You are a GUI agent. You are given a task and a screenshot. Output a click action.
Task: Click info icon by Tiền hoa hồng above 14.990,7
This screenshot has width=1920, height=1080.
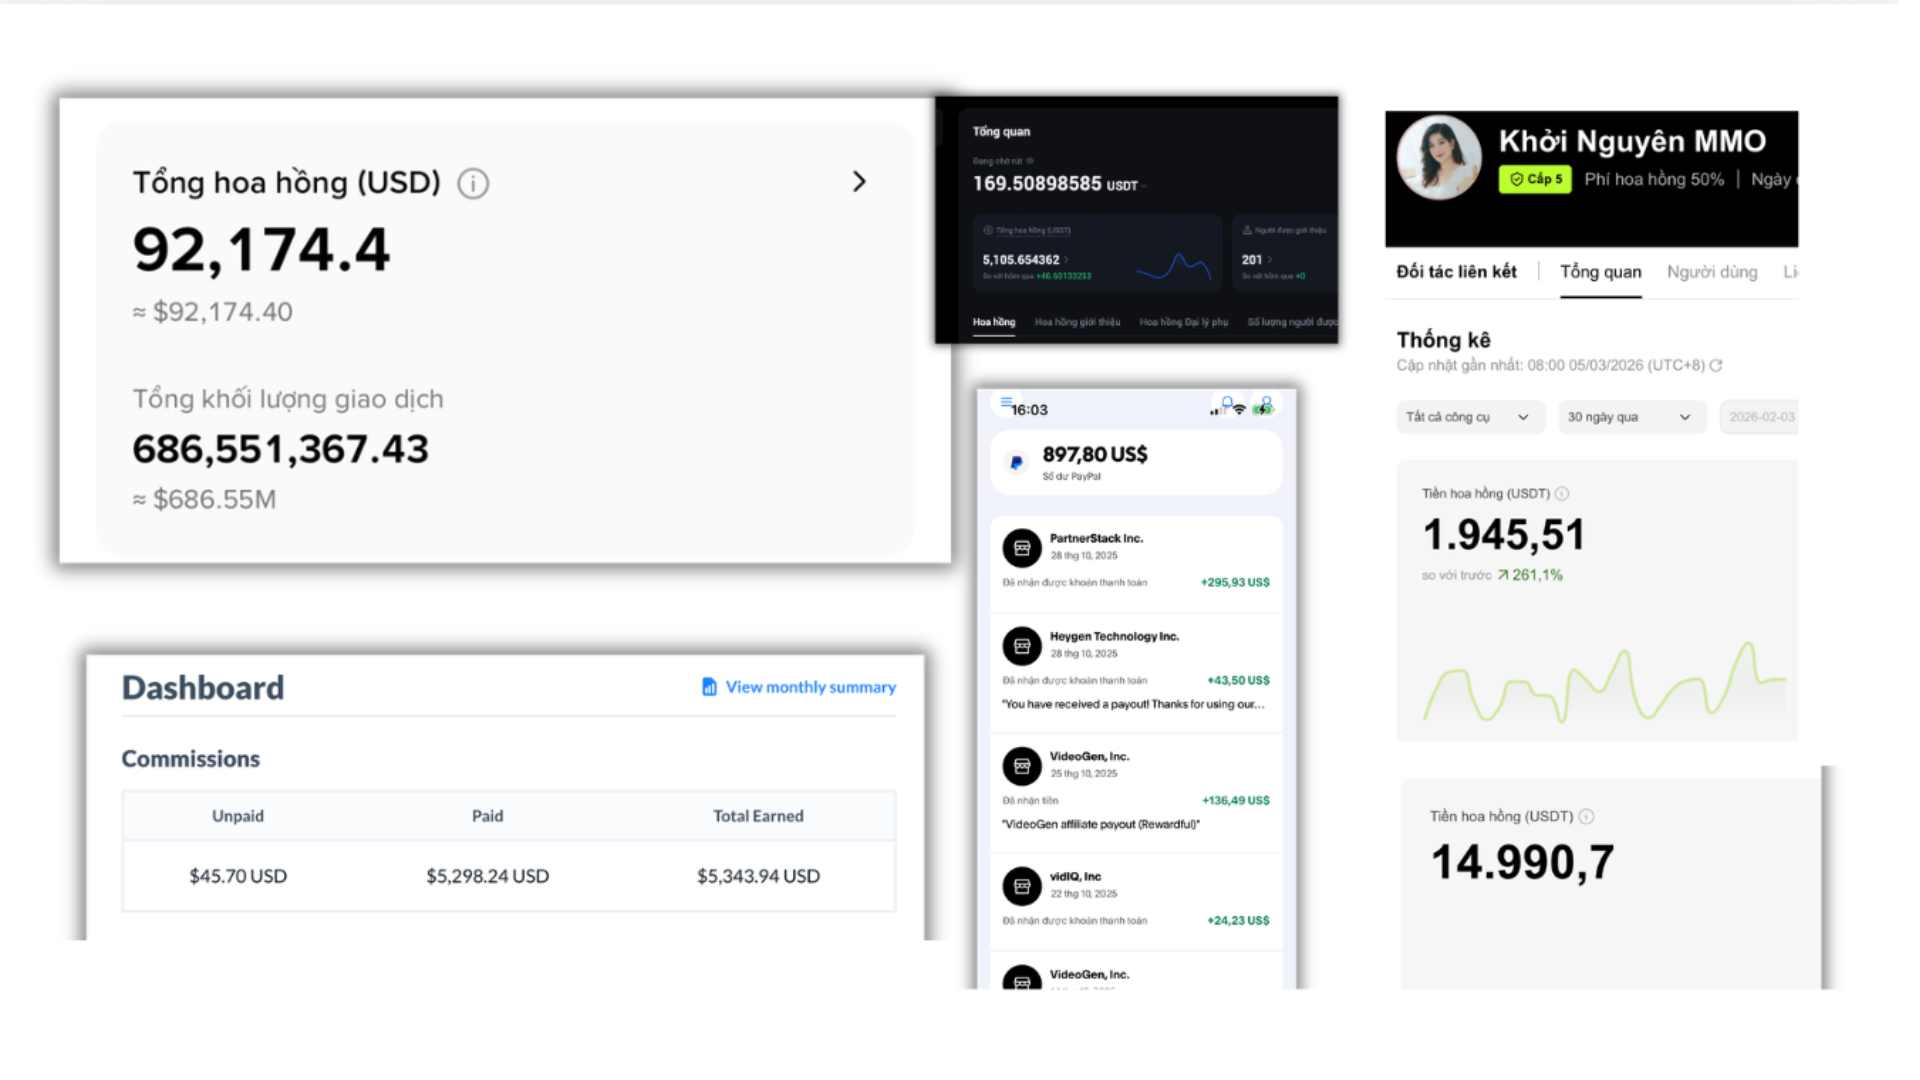pos(1586,817)
